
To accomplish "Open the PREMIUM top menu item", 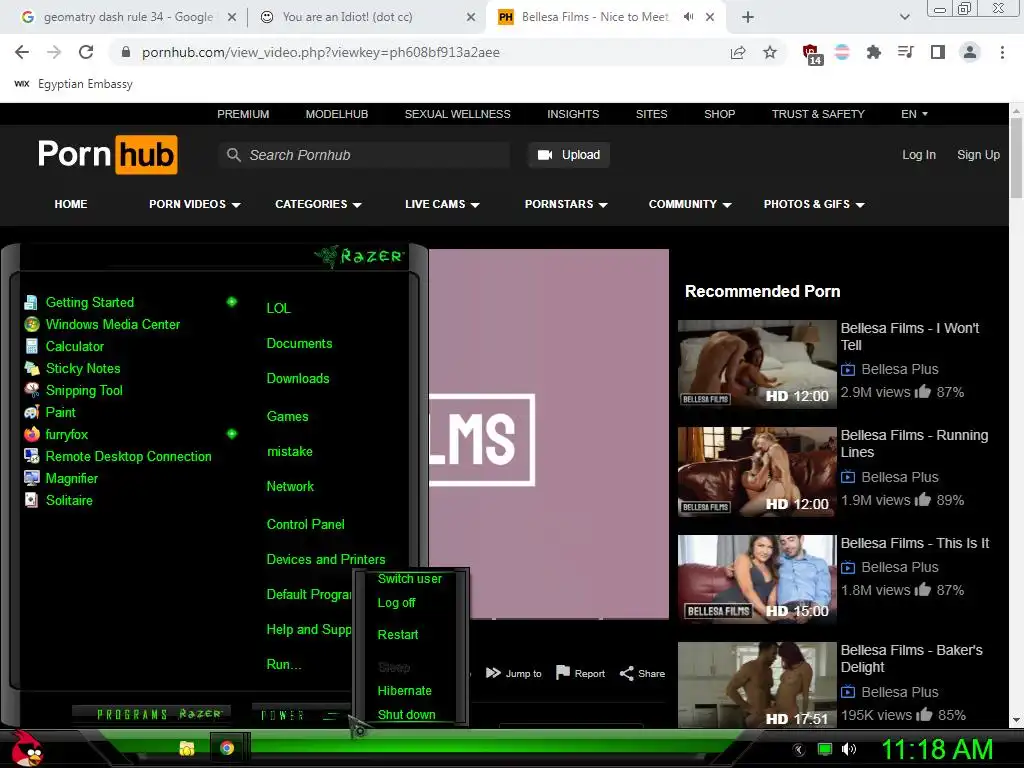I will click(x=243, y=114).
